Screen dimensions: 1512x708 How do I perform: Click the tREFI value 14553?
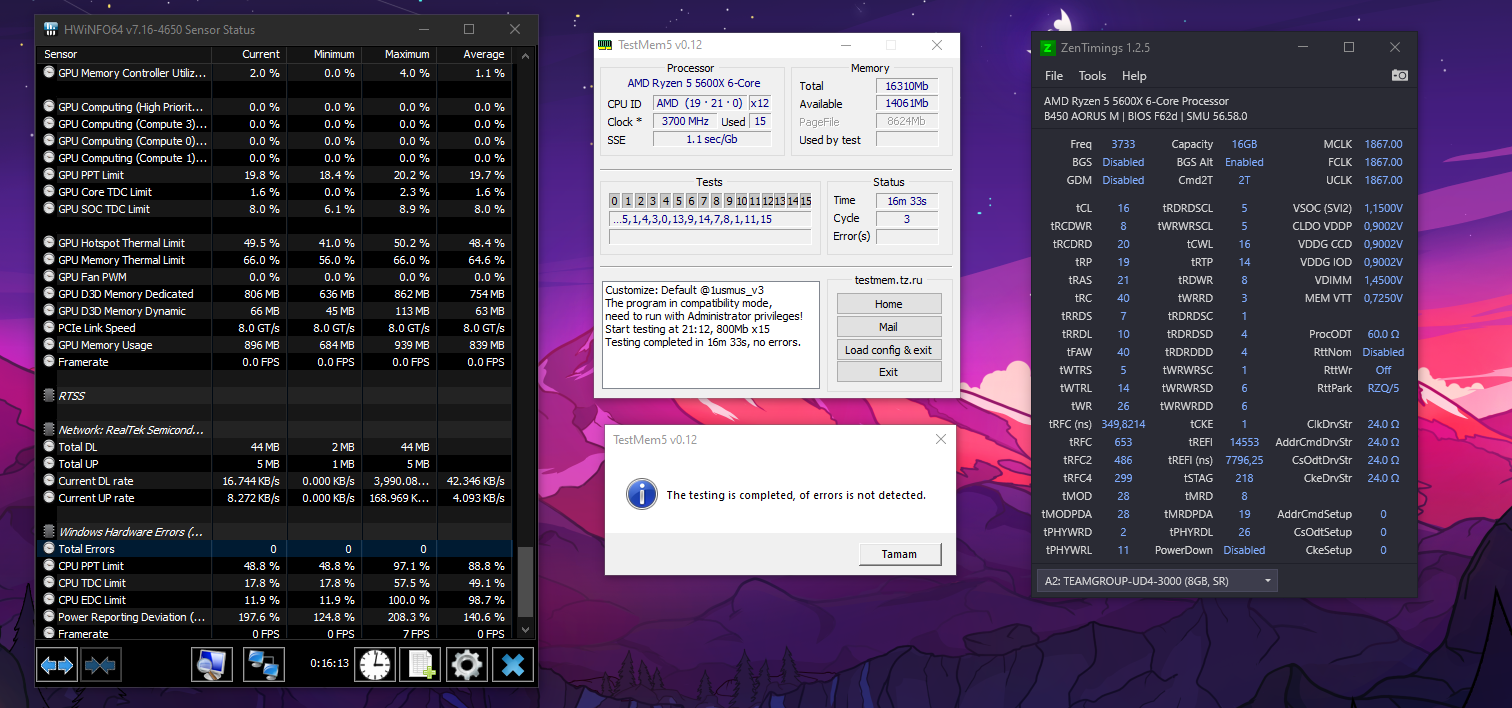coord(1244,442)
